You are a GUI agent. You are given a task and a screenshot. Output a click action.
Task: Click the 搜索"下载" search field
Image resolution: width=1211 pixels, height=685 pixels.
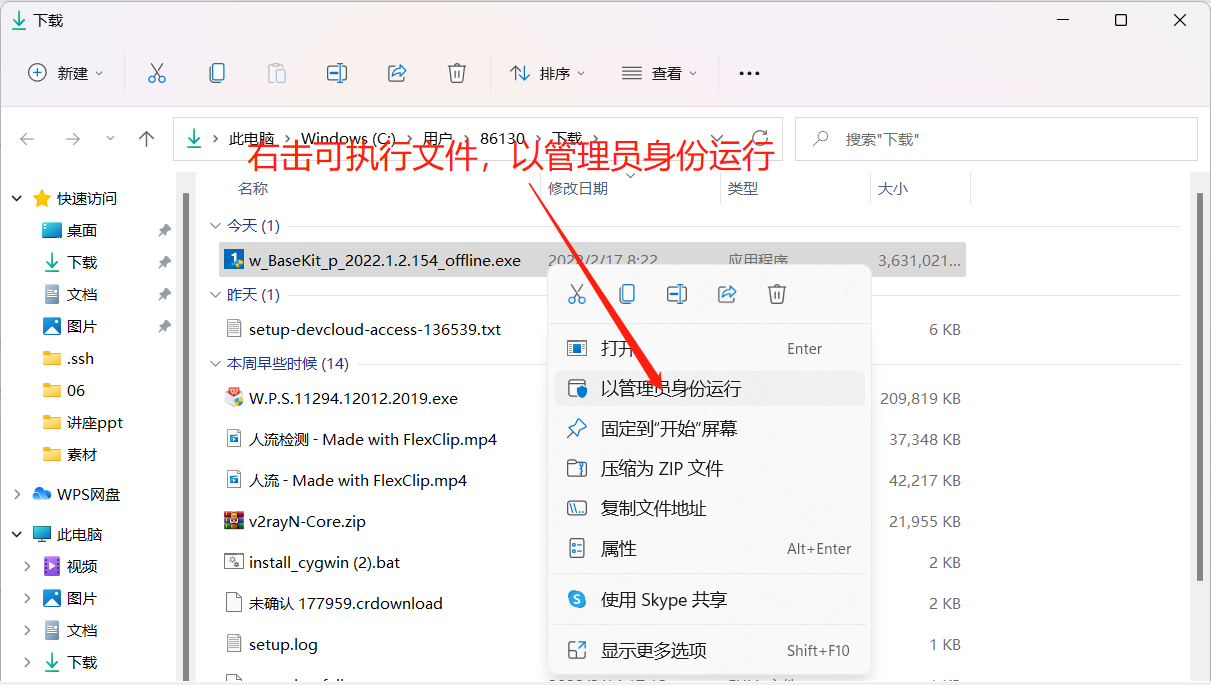click(996, 139)
